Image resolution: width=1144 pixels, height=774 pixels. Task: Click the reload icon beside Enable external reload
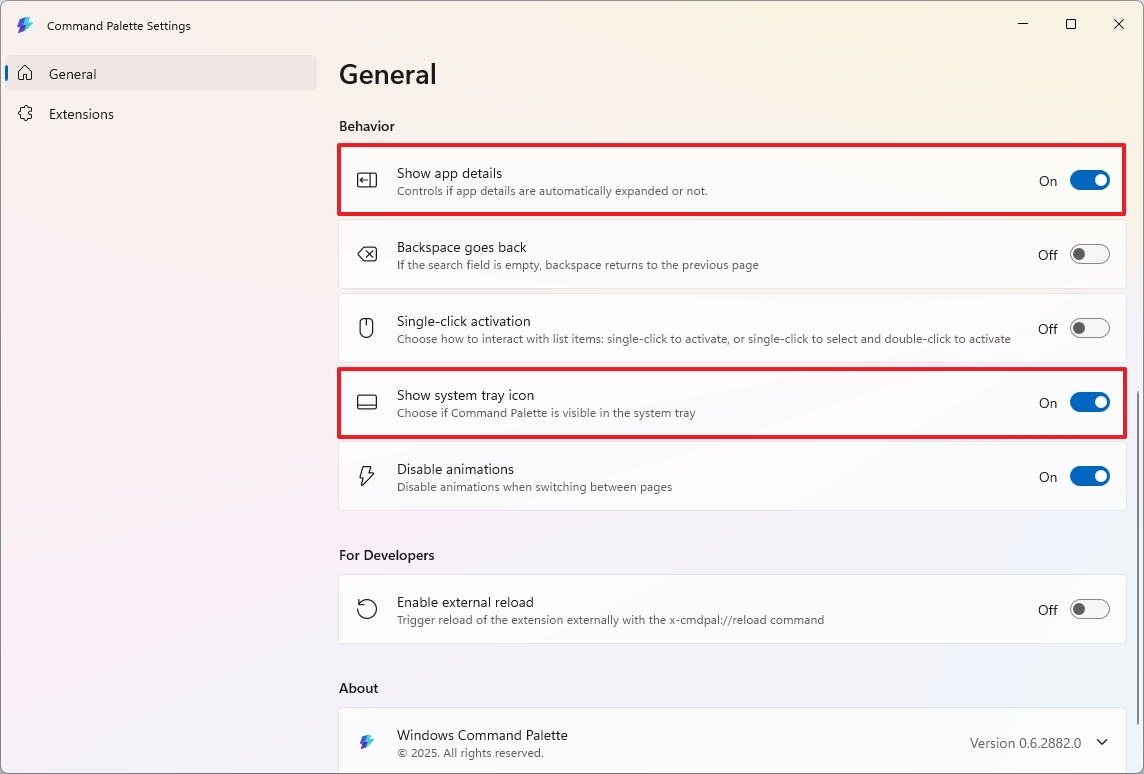pyautogui.click(x=366, y=608)
